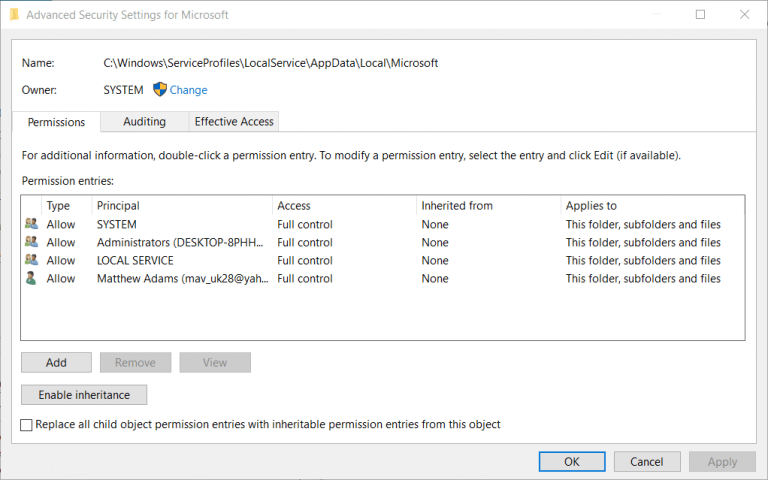
Task: Select the Permissions tab
Action: click(56, 122)
